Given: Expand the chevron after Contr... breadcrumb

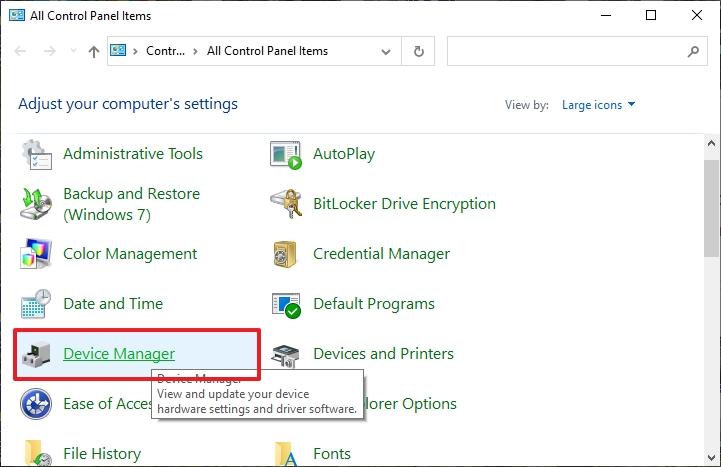Looking at the screenshot, I should (195, 51).
